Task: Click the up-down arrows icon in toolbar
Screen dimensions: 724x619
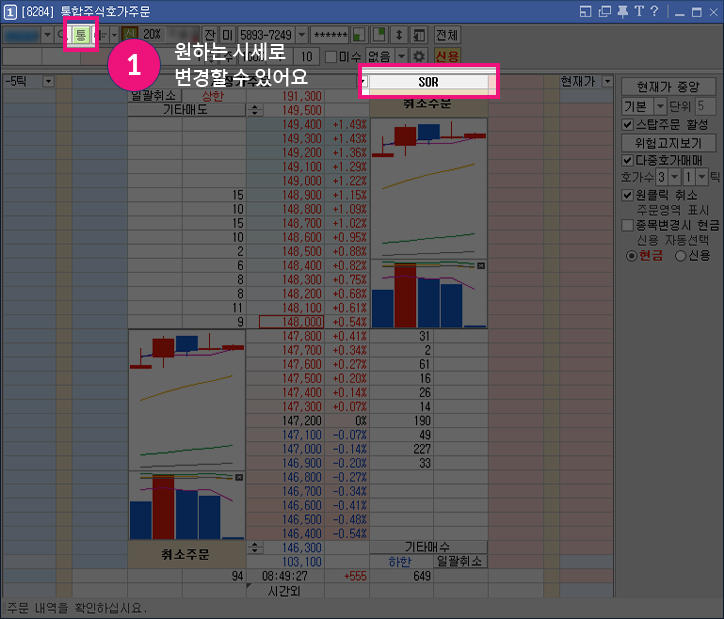Action: coord(399,35)
